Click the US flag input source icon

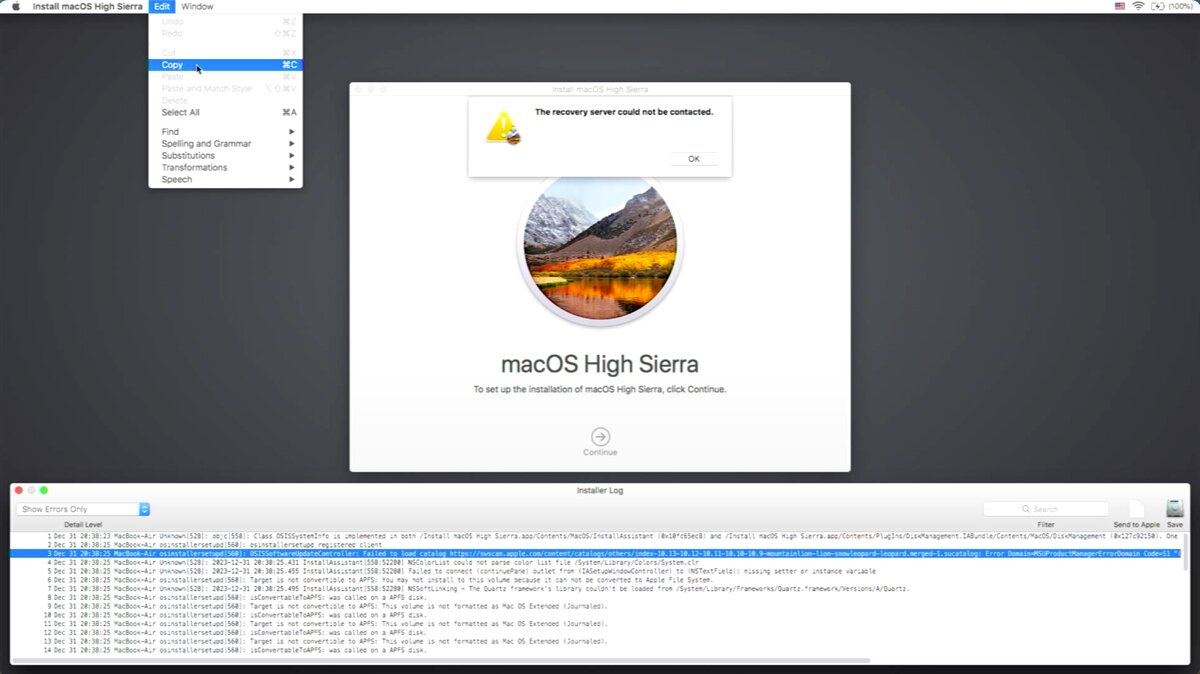[x=1119, y=6]
